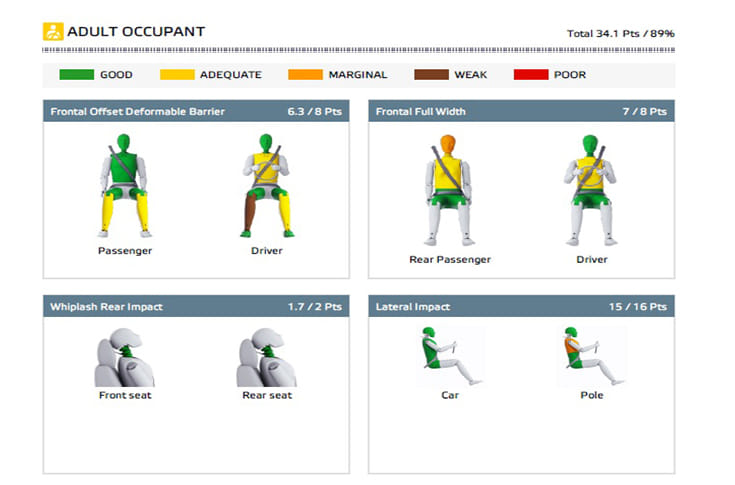The width and height of the screenshot is (735, 485).
Task: Click the Frontal Full Width Driver dummy
Action: coord(591,190)
